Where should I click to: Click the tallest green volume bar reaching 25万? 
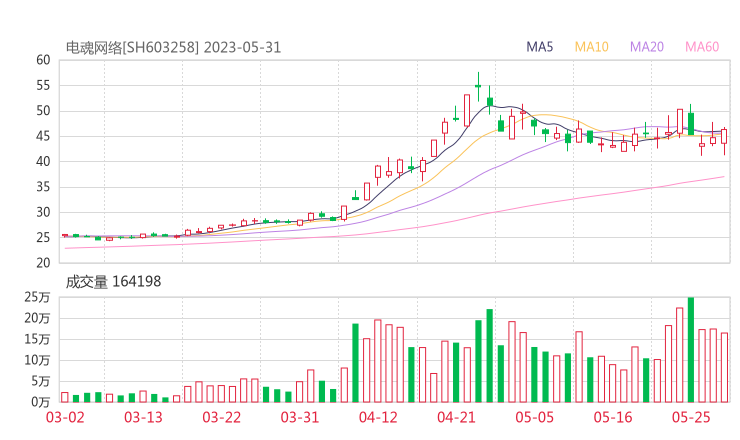pyautogui.click(x=691, y=350)
